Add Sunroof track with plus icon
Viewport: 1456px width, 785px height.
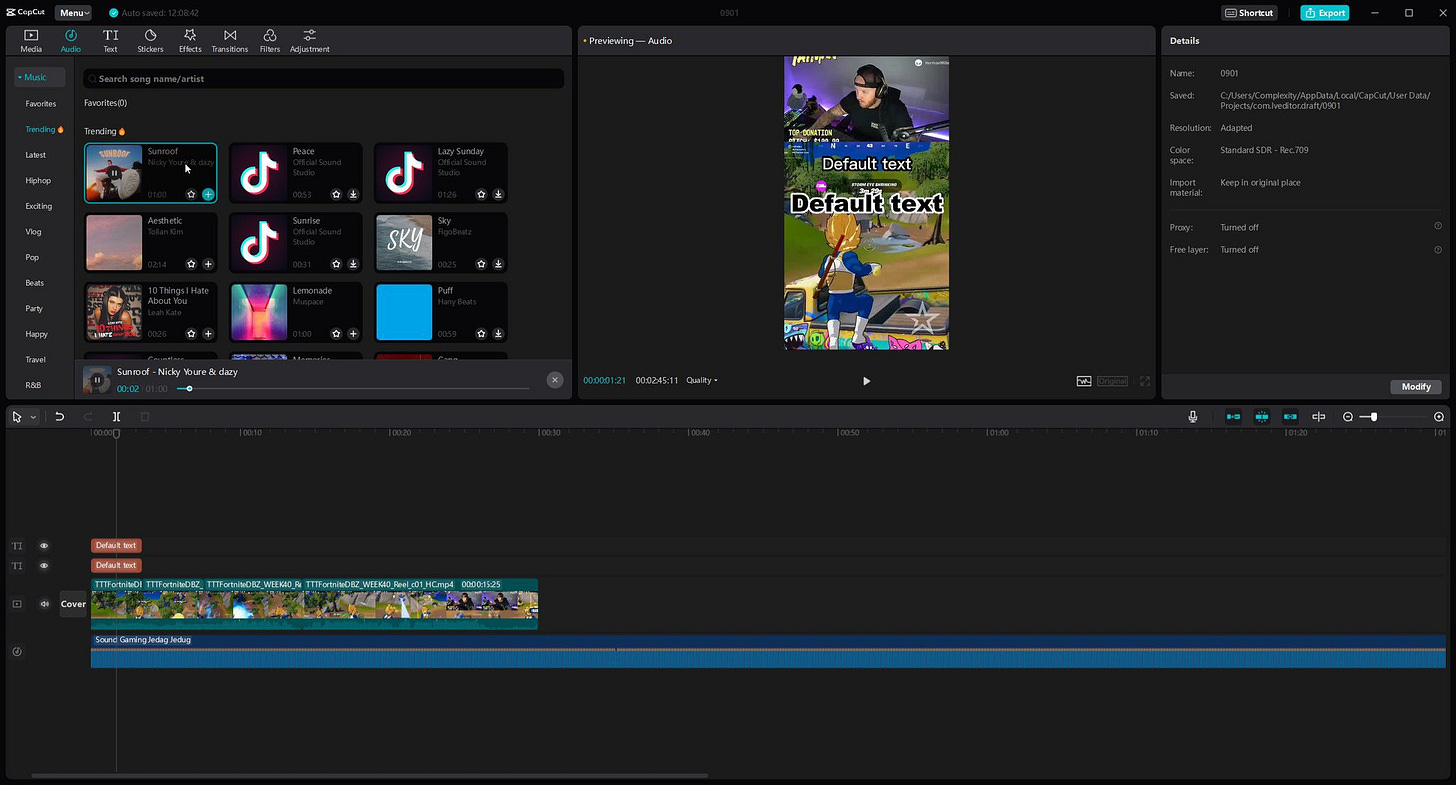(x=208, y=194)
